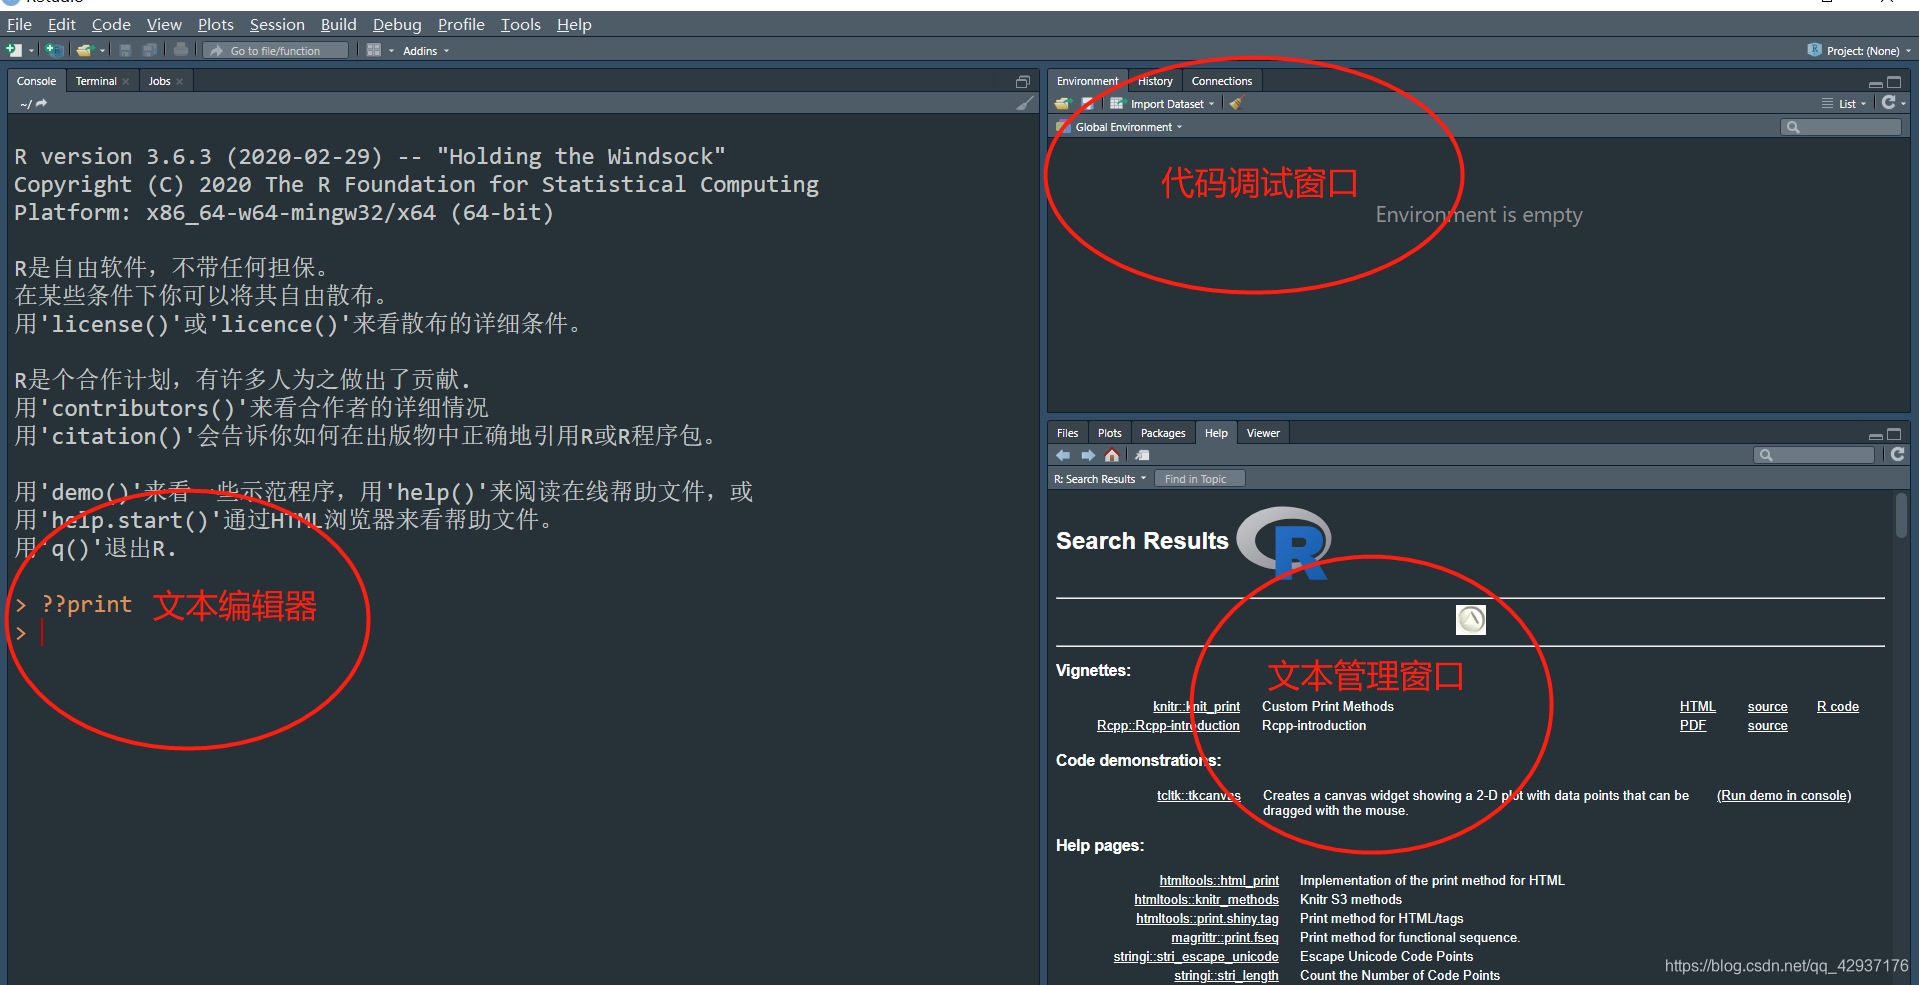
Task: Open the List view dropdown
Action: [x=1844, y=104]
